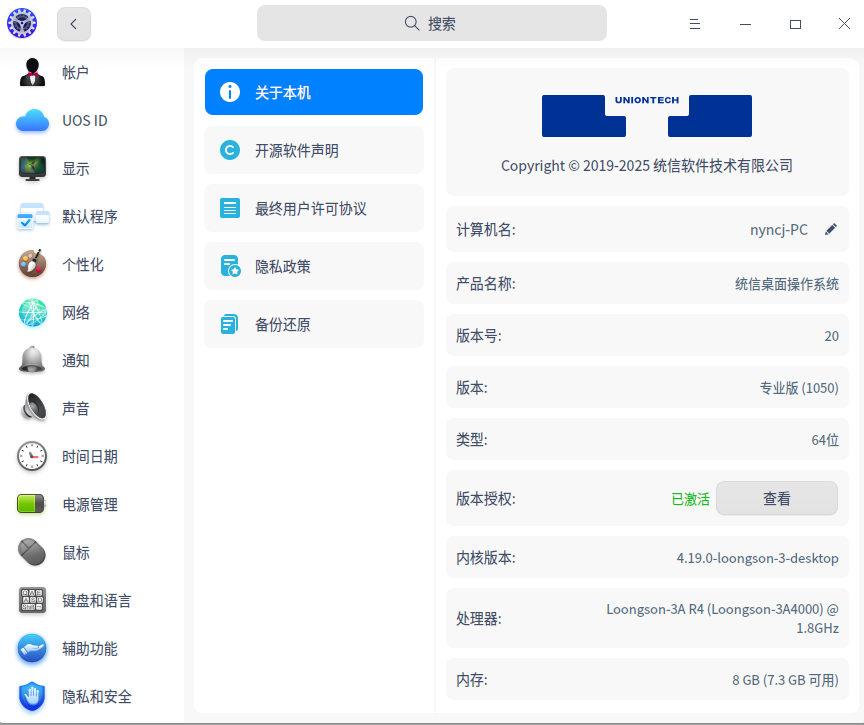The image size is (864, 725).
Task: Click the Control Center gear logo icon
Action: tap(22, 24)
